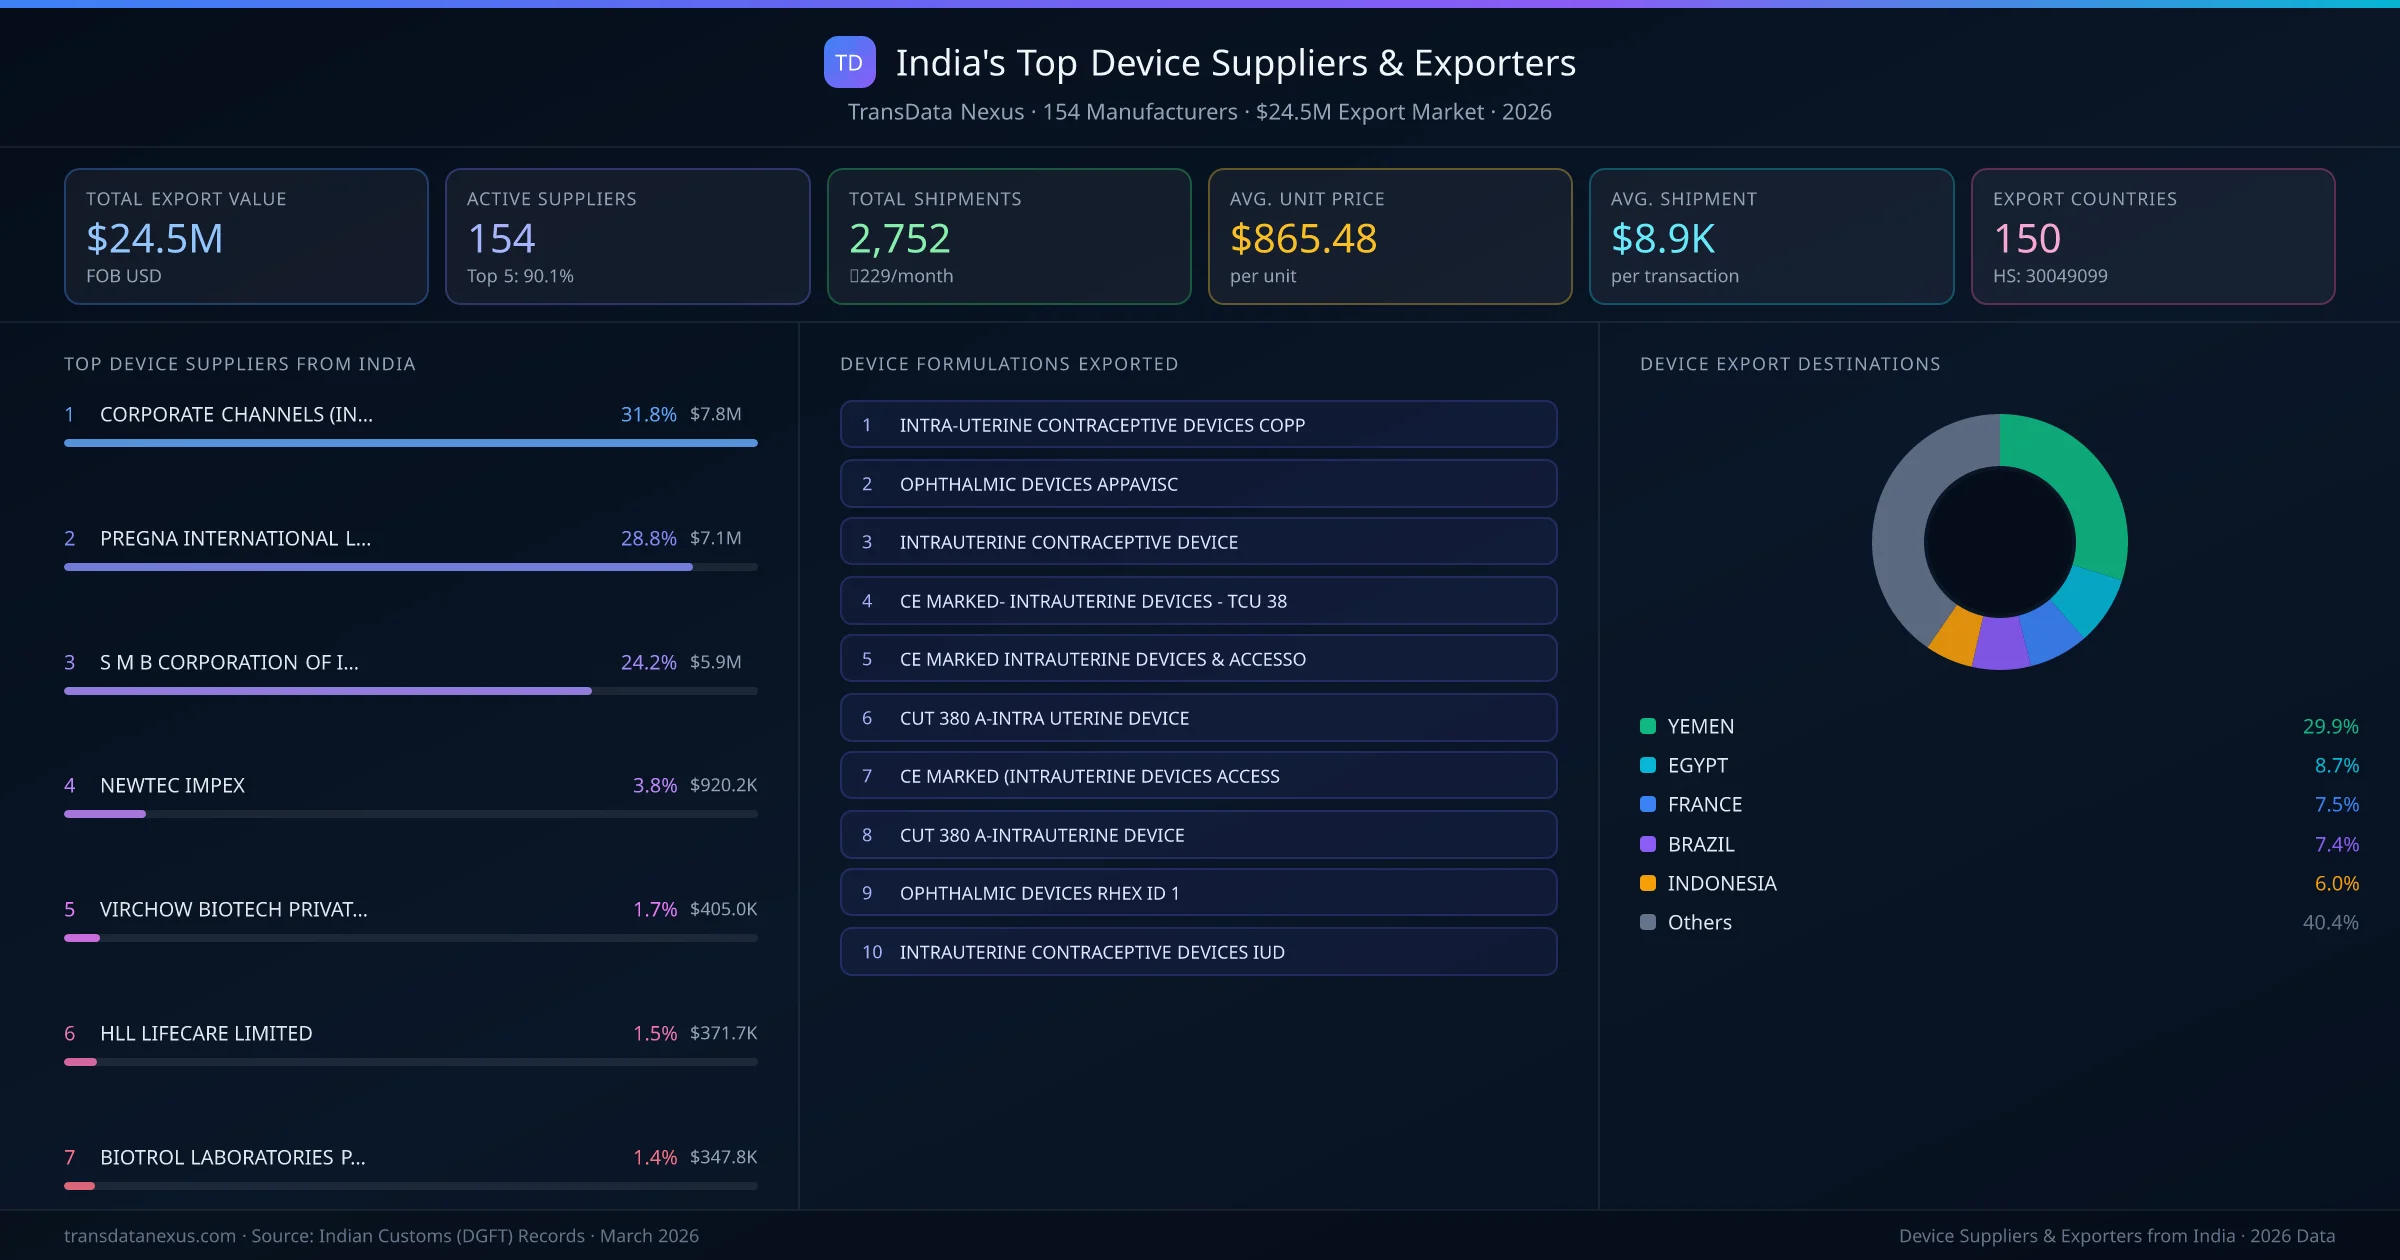The width and height of the screenshot is (2400, 1260).
Task: Click Newtec Impex supplier entry
Action: point(172,785)
